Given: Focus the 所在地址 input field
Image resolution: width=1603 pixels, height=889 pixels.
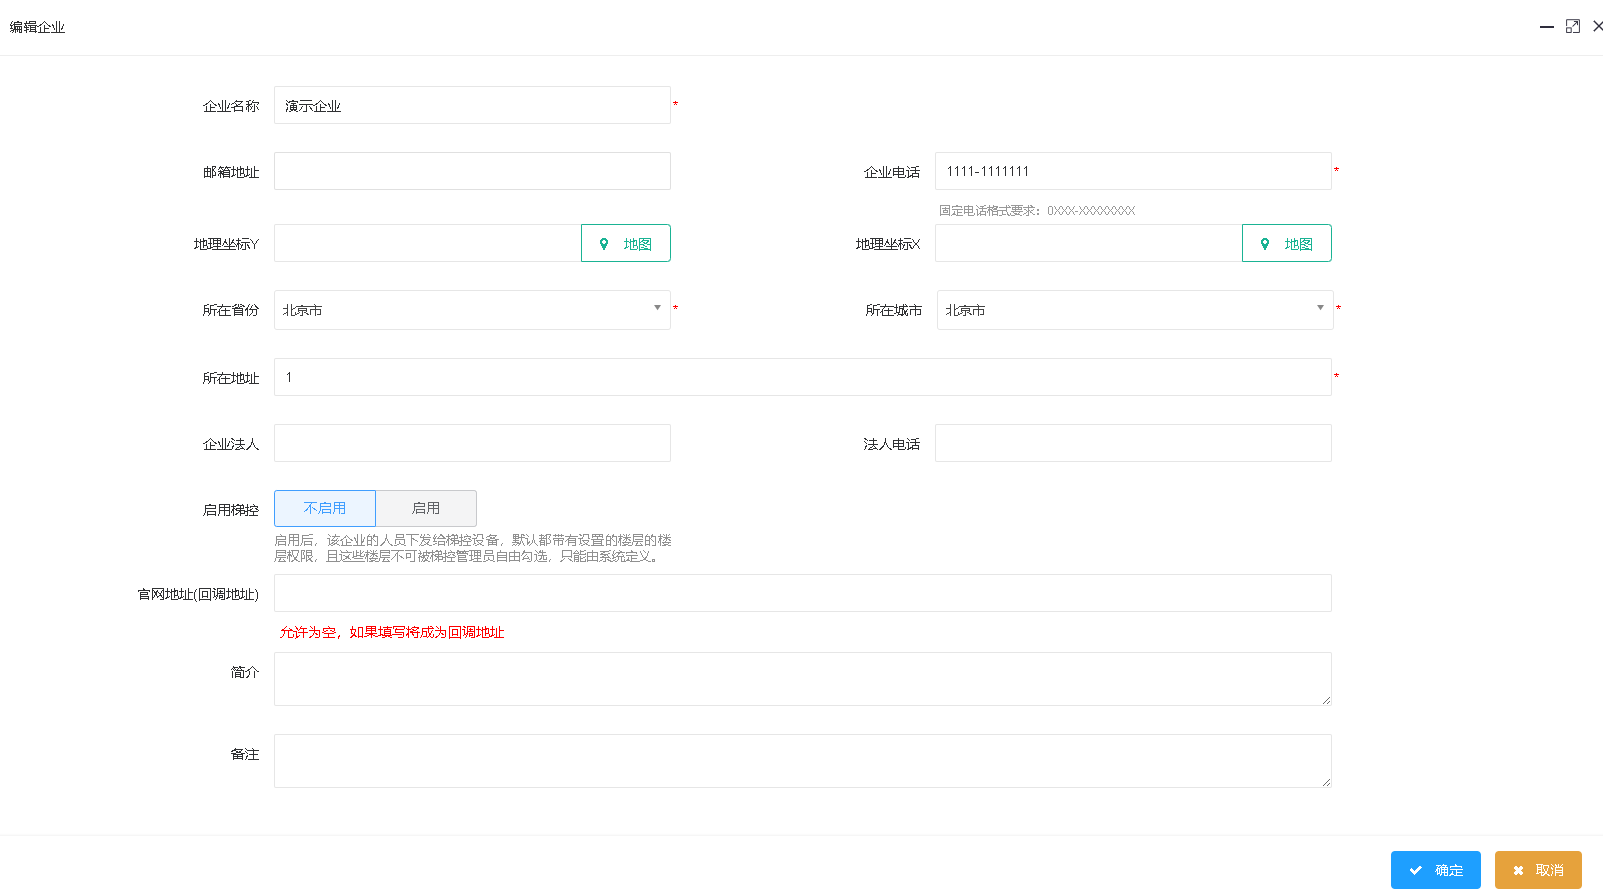Looking at the screenshot, I should 803,377.
